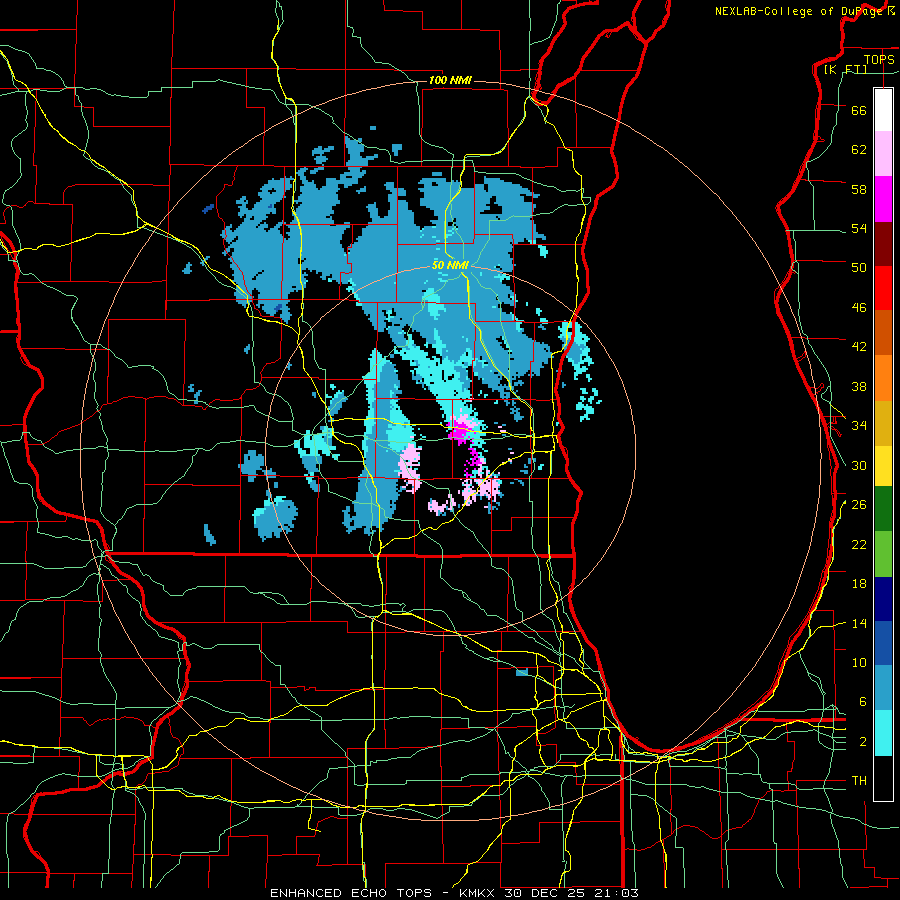Click the light orange legend swatch
900x900 pixels.
click(883, 378)
